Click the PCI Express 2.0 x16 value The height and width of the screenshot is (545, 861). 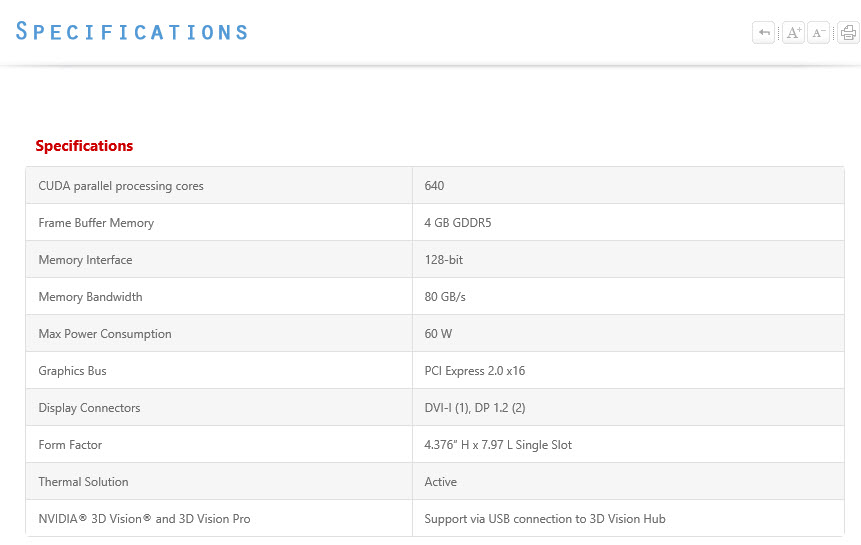pyautogui.click(x=475, y=371)
